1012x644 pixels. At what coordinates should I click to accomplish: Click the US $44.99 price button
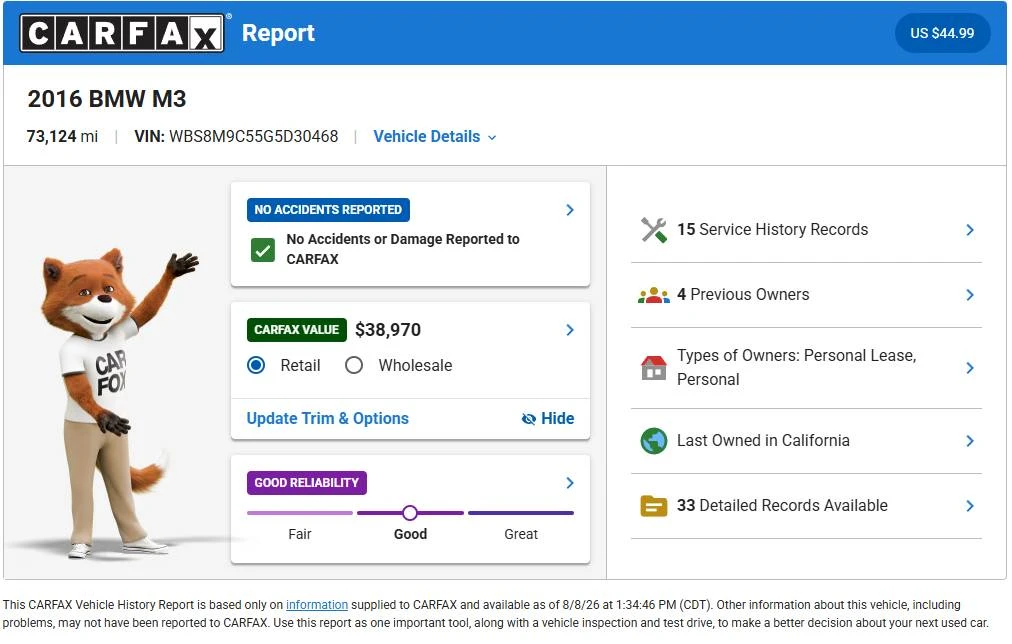(942, 33)
